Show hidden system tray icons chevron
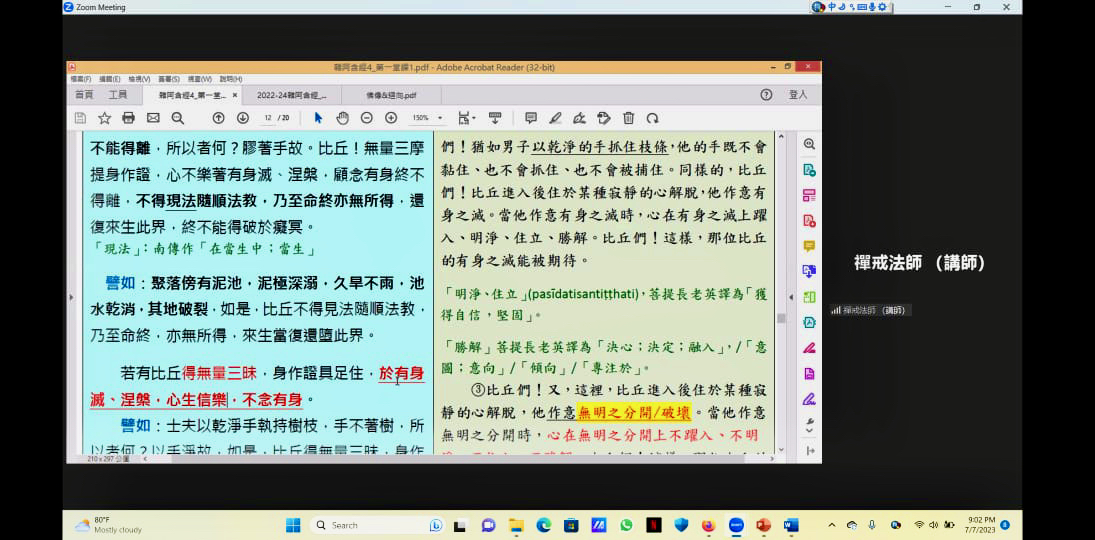1095x540 pixels. click(x=832, y=525)
